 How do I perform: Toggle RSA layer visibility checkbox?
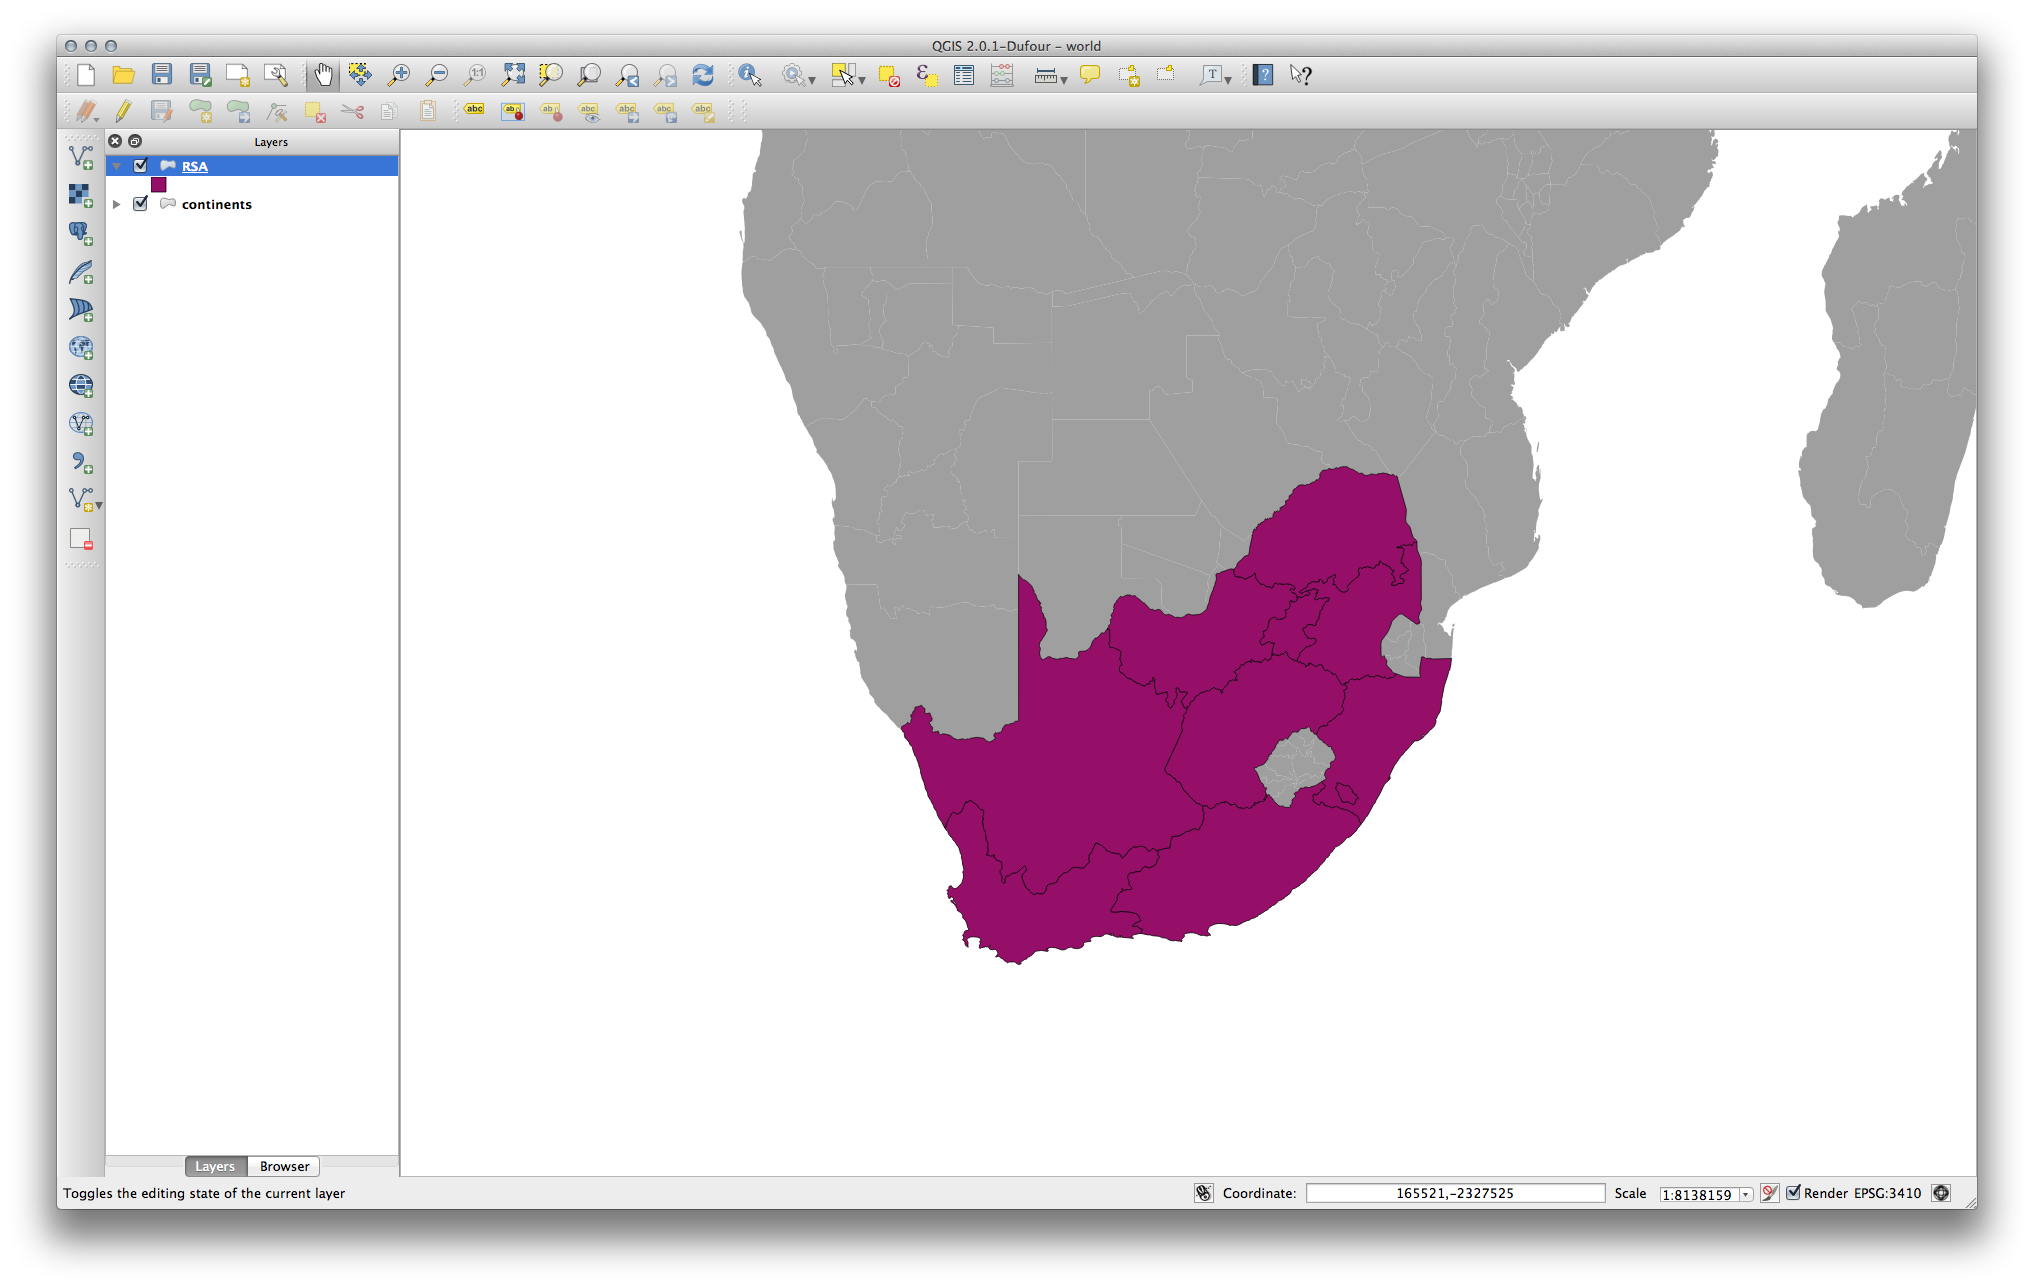(141, 166)
